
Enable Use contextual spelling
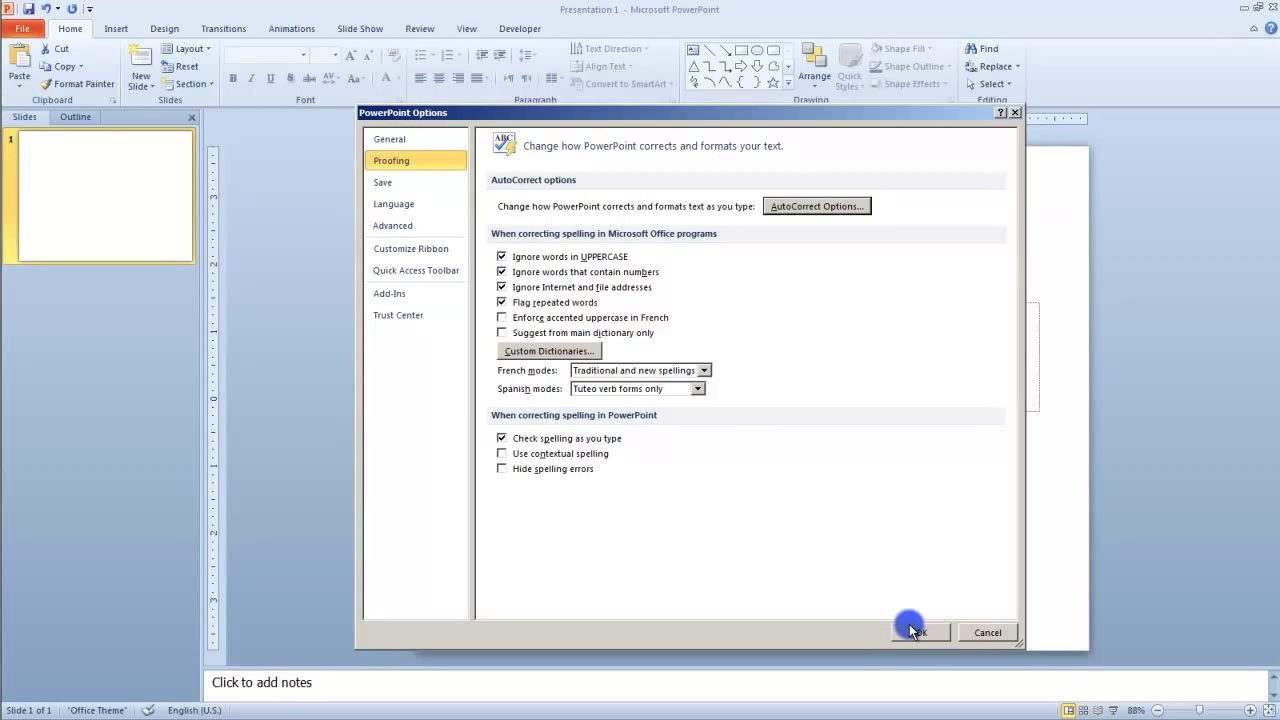[x=502, y=454]
